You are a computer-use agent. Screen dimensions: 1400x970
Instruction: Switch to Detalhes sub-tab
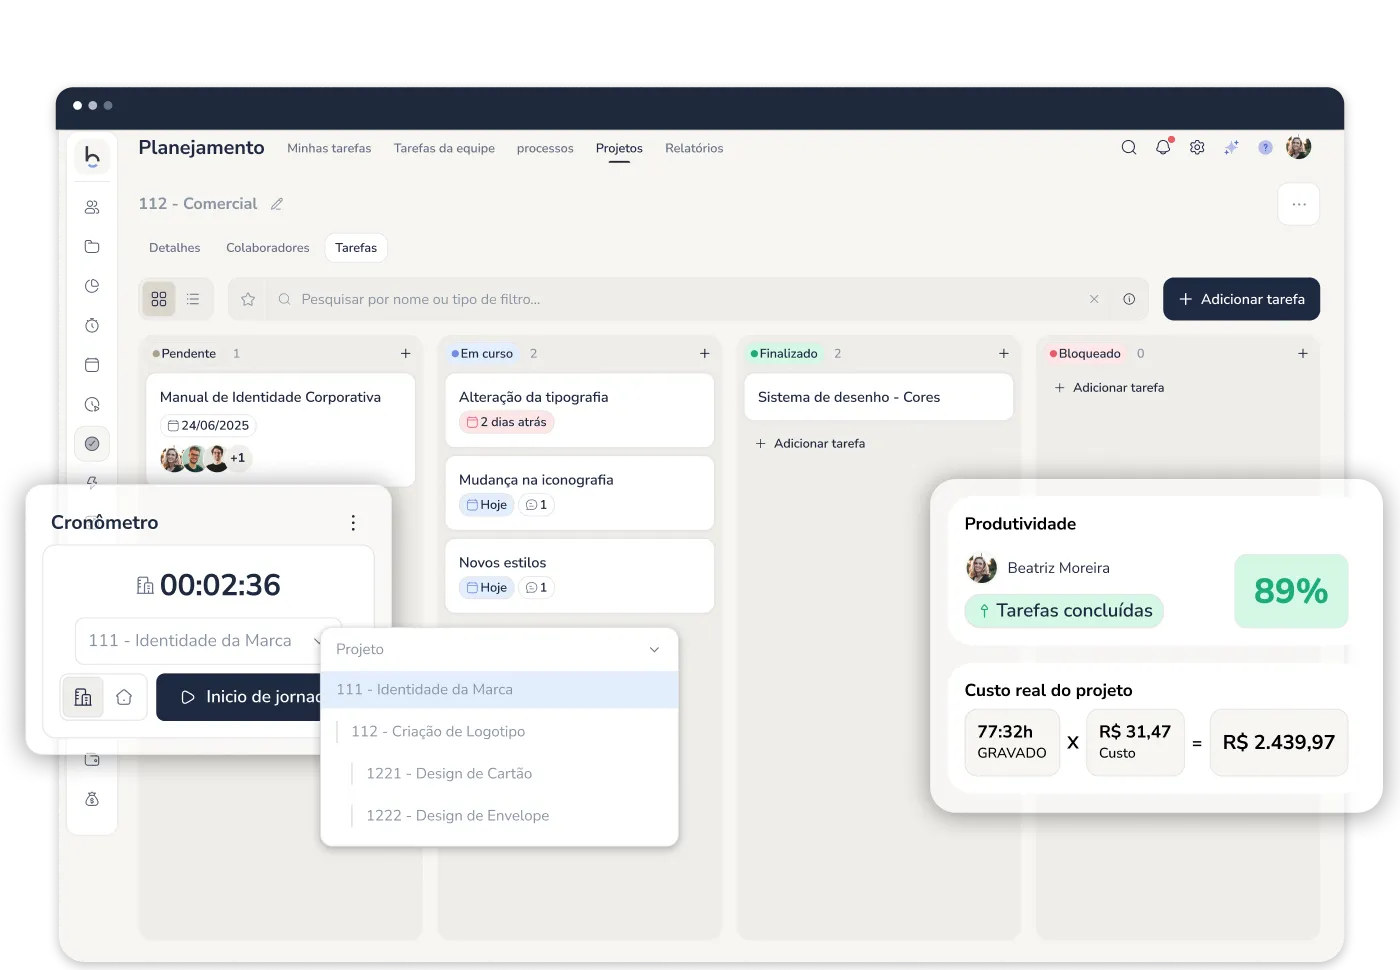174,248
